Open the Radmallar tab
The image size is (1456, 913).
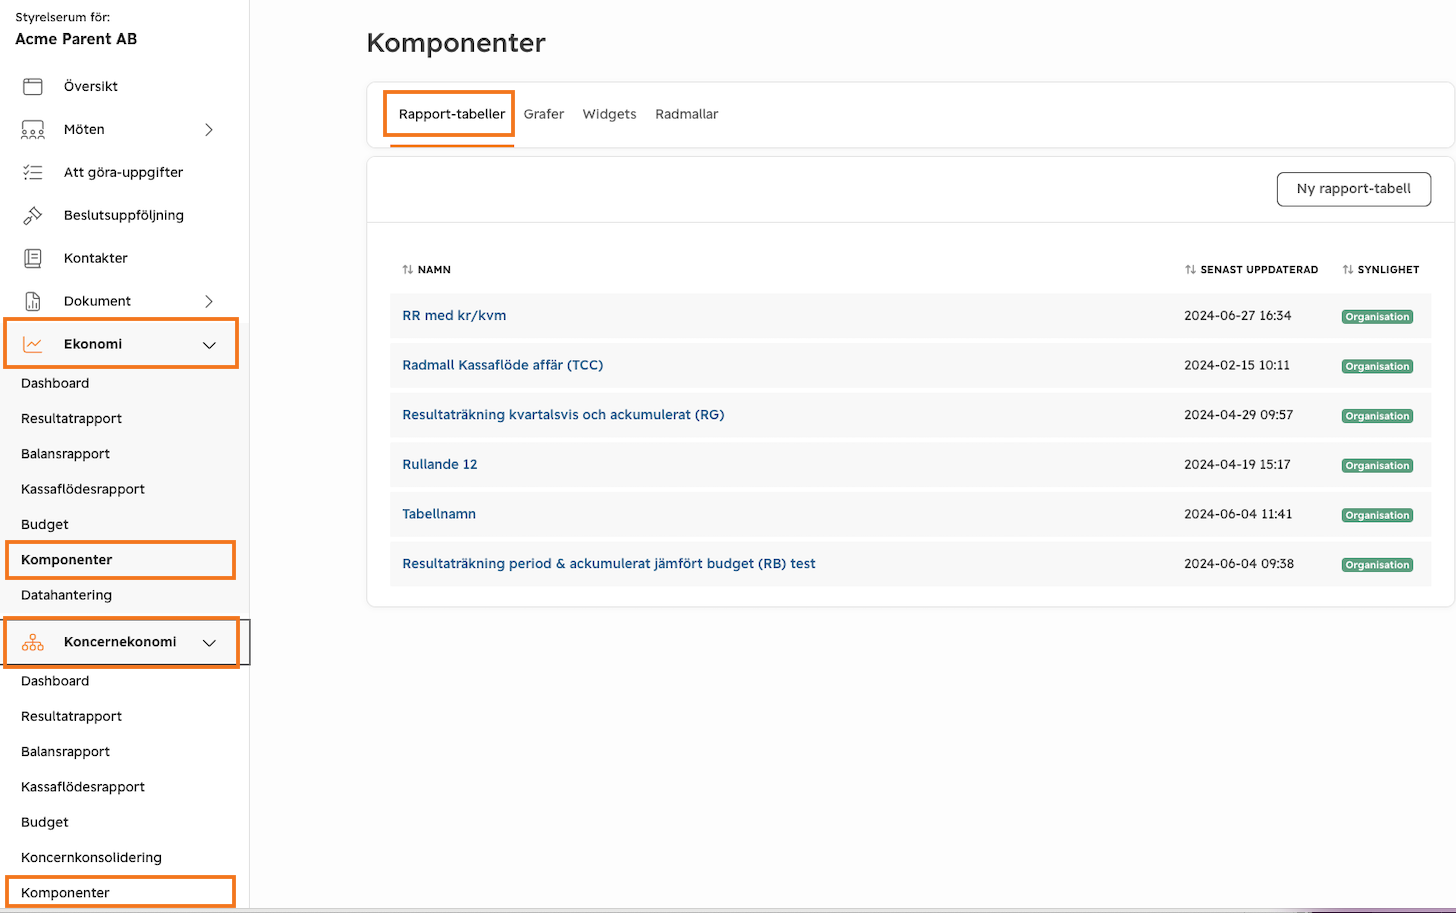687,114
